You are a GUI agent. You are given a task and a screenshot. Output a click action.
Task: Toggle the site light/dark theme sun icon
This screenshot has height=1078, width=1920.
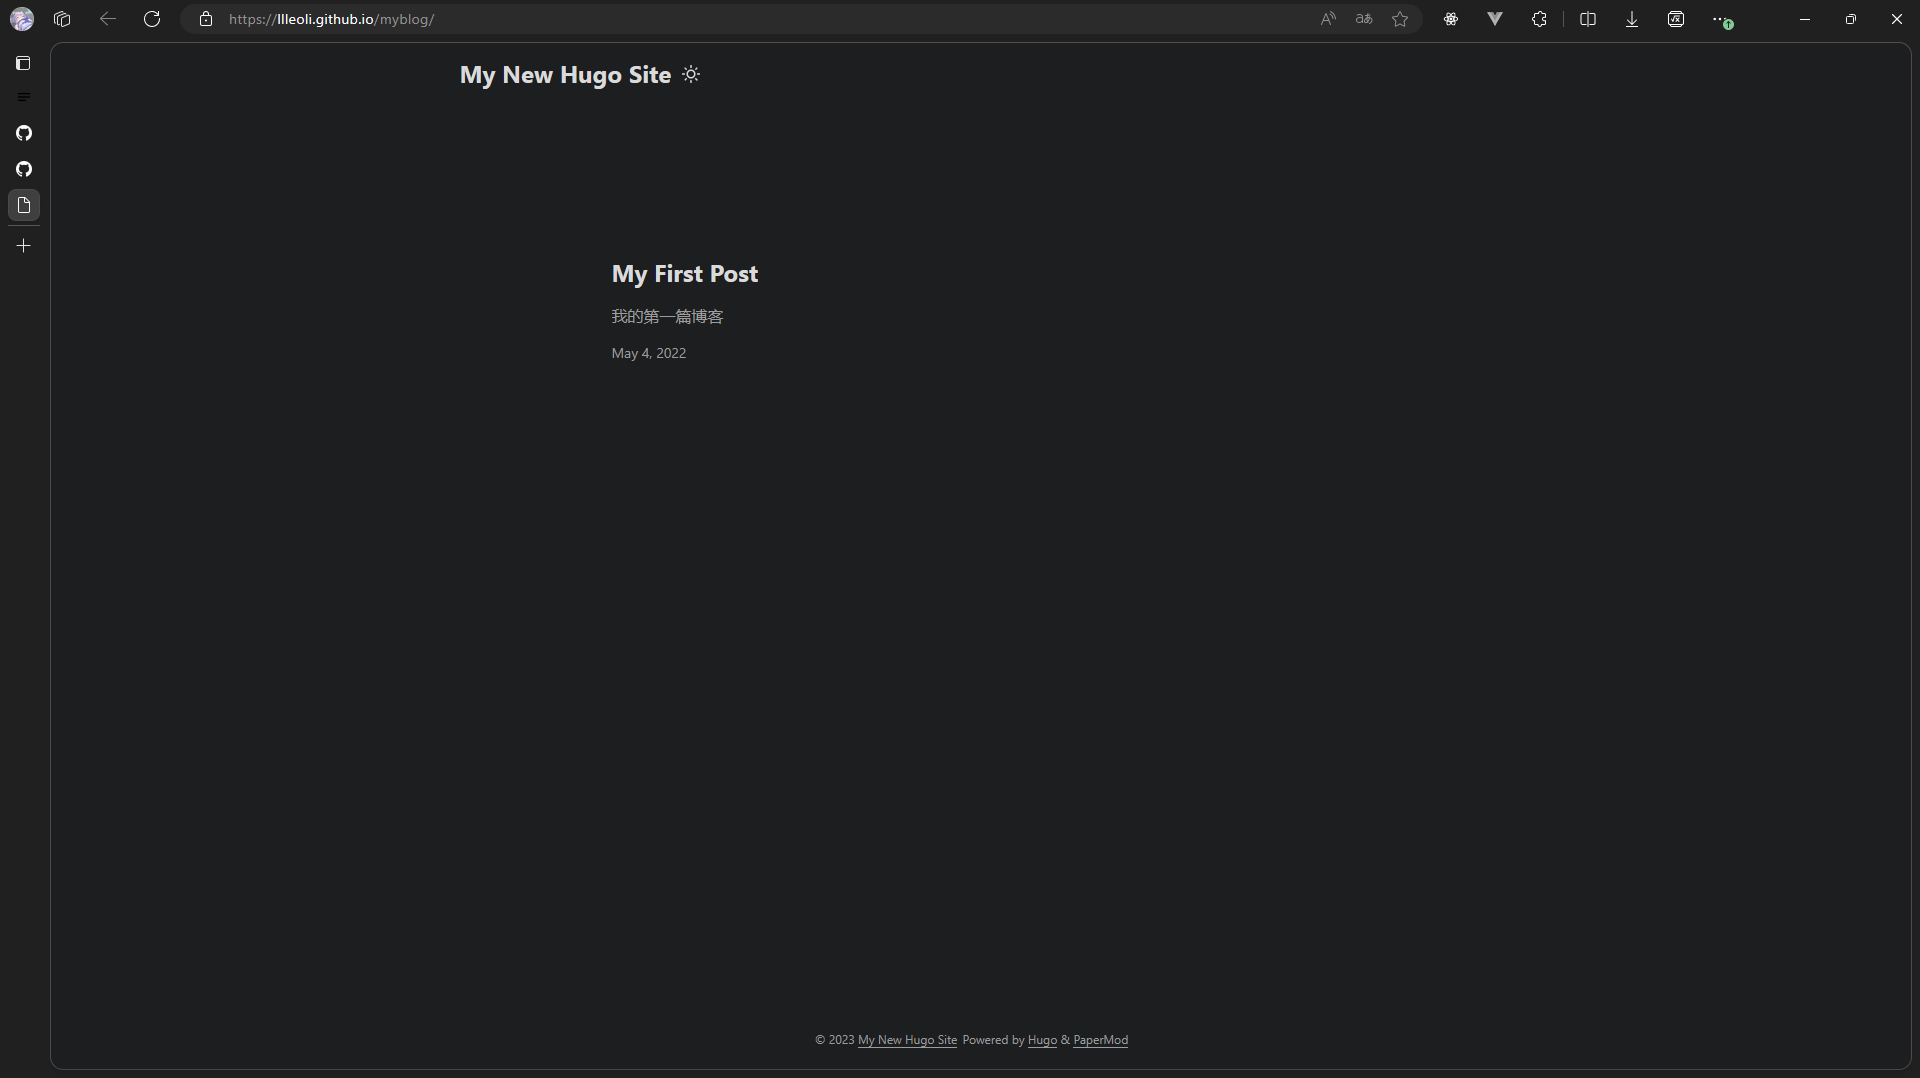[x=691, y=75]
